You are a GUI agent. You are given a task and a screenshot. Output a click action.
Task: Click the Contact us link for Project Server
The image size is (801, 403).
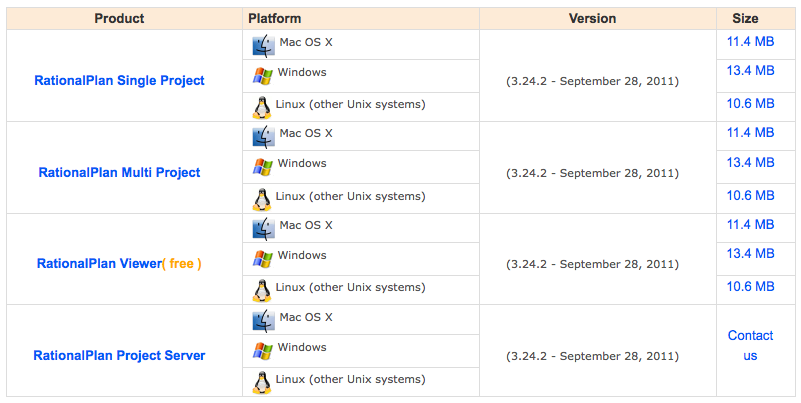point(750,345)
